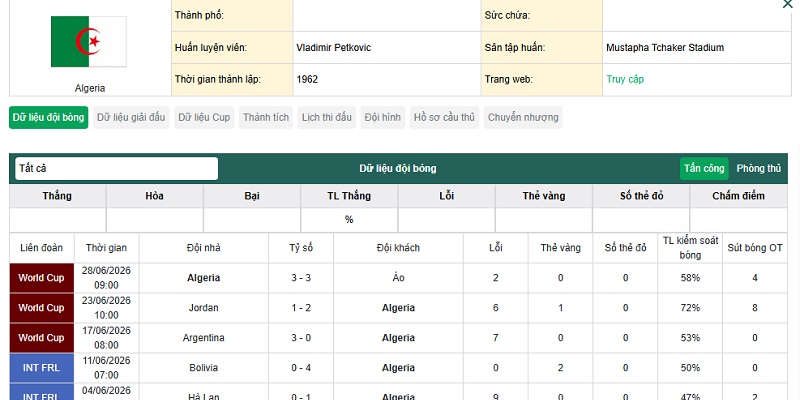Click the 50% possession value
The height and width of the screenshot is (400, 800).
pyautogui.click(x=690, y=368)
